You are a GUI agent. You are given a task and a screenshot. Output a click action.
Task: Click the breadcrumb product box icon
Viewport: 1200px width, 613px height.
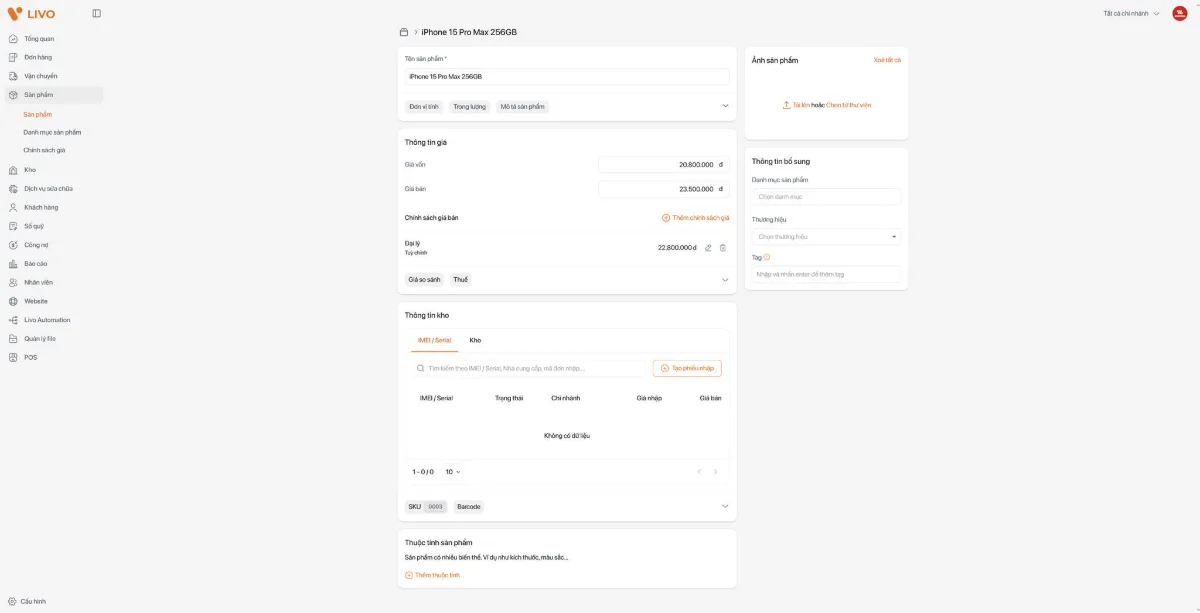(x=404, y=32)
